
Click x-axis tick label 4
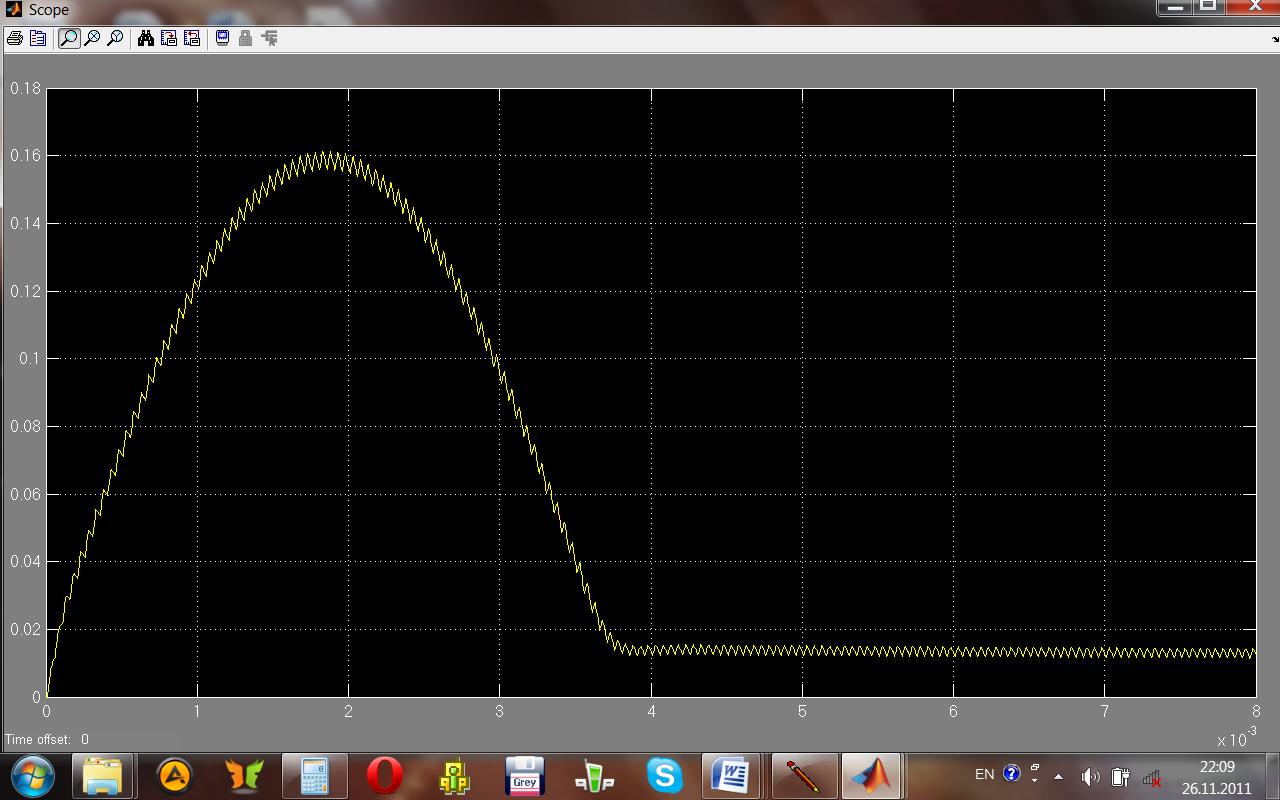point(651,711)
